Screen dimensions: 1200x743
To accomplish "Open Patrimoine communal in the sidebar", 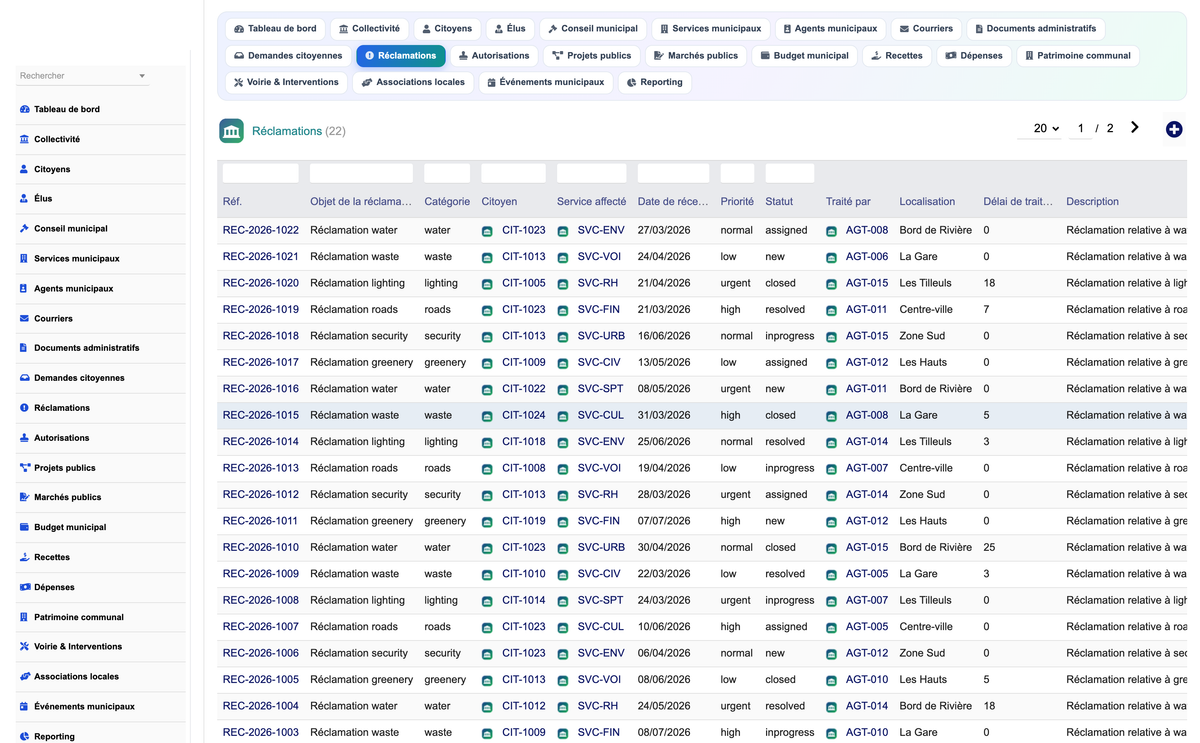I will click(x=78, y=617).
